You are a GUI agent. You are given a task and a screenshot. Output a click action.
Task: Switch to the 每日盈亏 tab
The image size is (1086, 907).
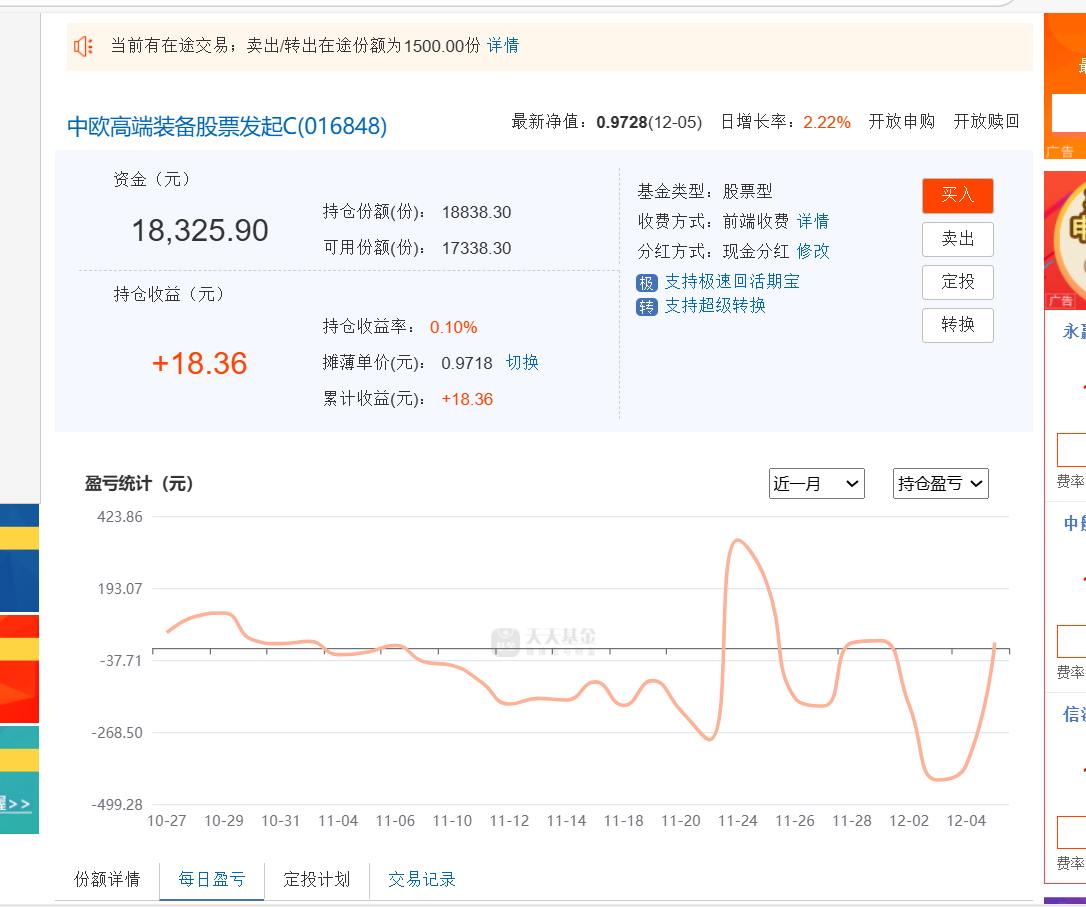(x=212, y=880)
